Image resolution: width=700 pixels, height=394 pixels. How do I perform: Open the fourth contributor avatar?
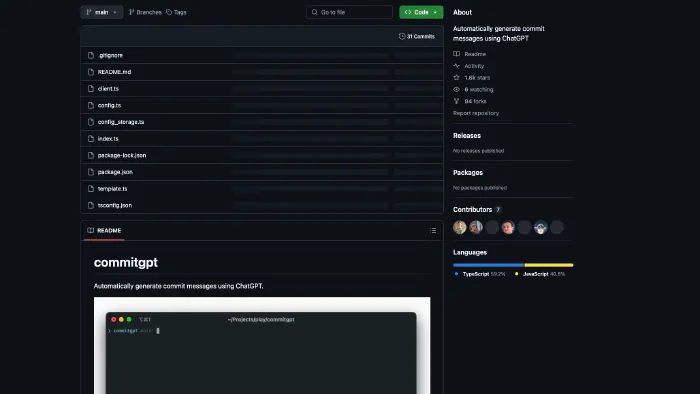click(508, 227)
